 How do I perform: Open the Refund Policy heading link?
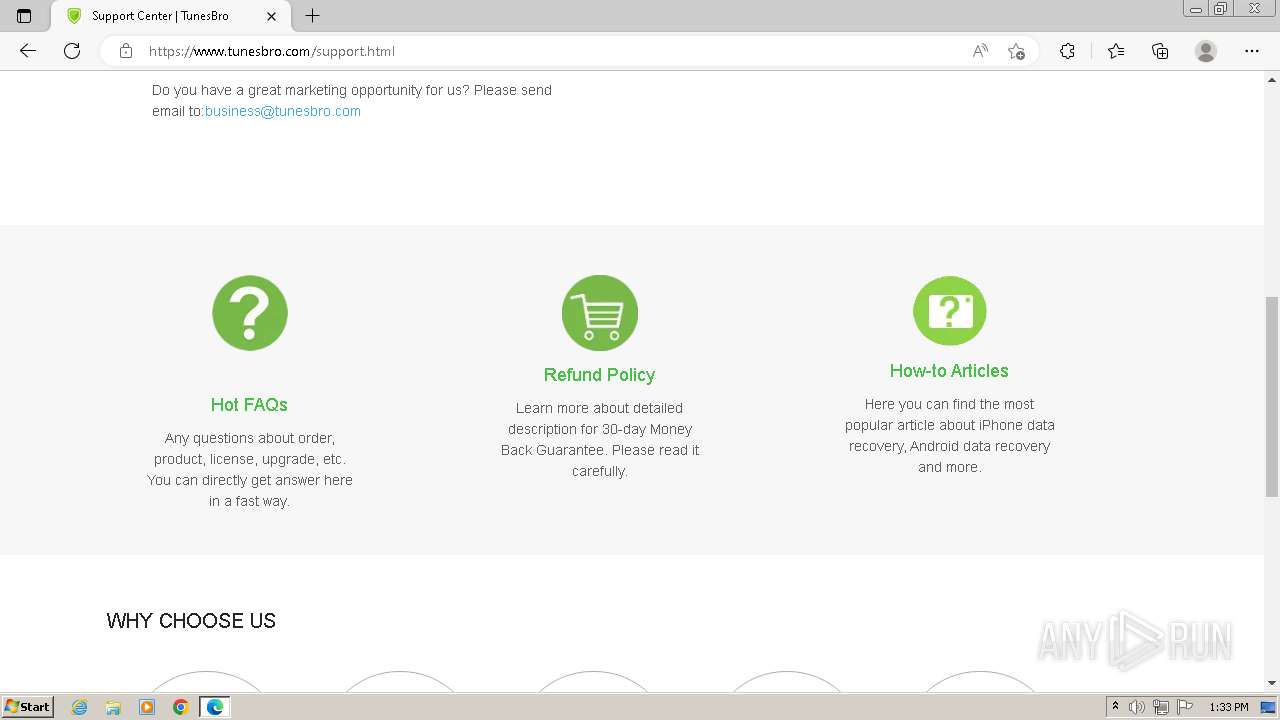coord(599,374)
